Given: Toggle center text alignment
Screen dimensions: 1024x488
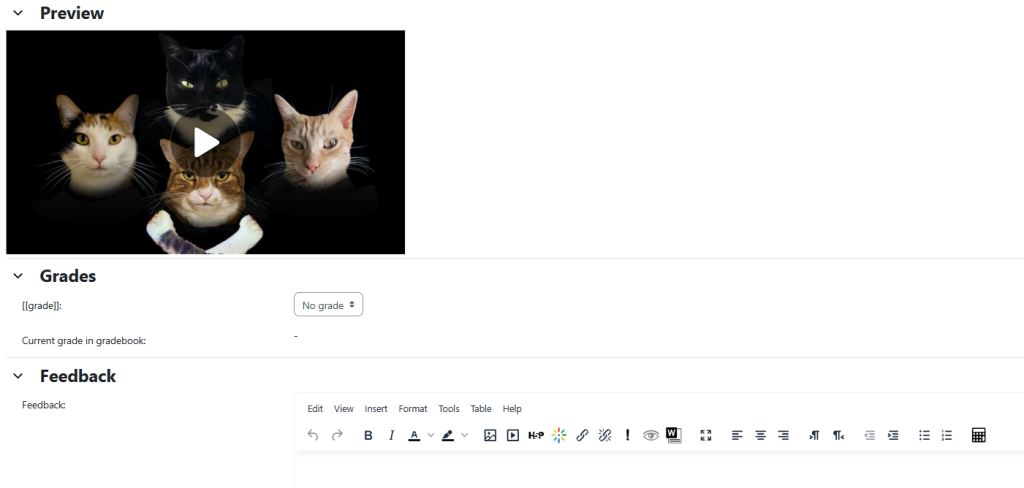Looking at the screenshot, I should click(x=760, y=436).
